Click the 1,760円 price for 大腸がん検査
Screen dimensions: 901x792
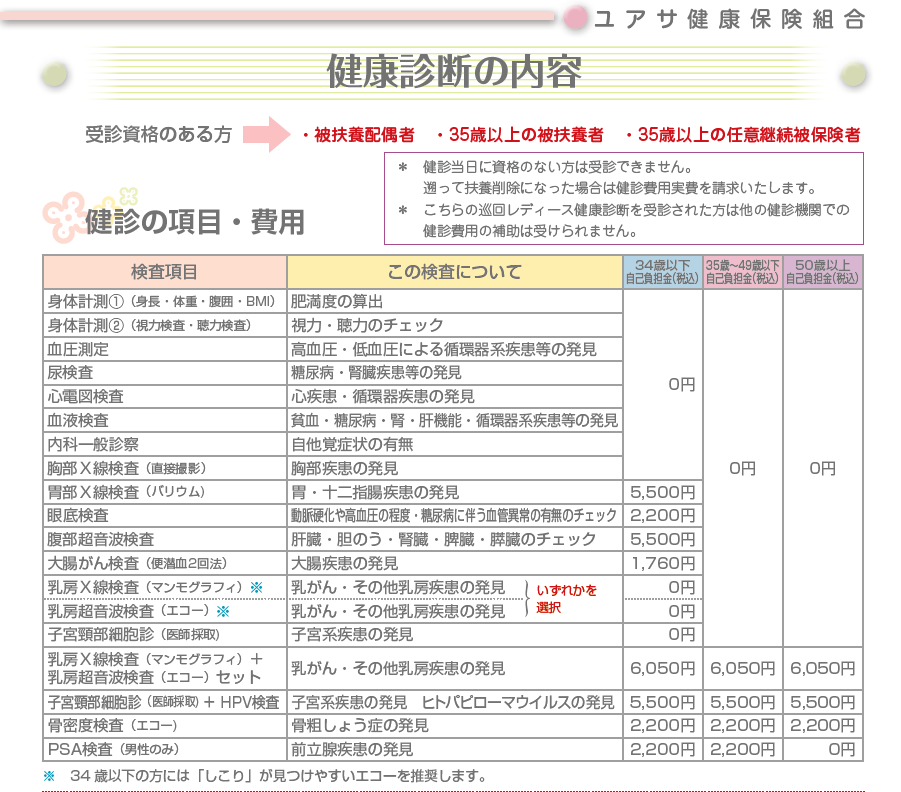(x=662, y=563)
